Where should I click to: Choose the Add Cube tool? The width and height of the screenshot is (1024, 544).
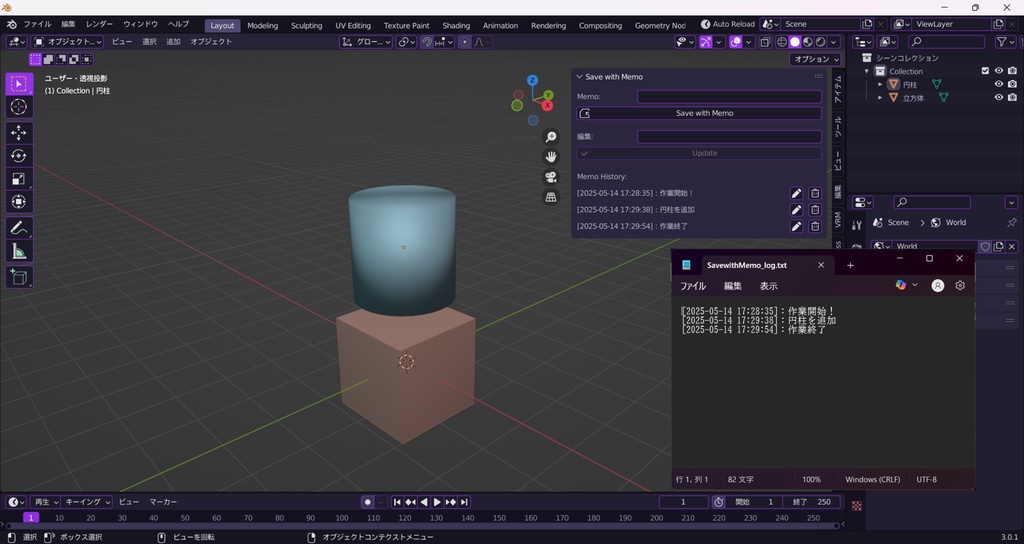(19, 276)
